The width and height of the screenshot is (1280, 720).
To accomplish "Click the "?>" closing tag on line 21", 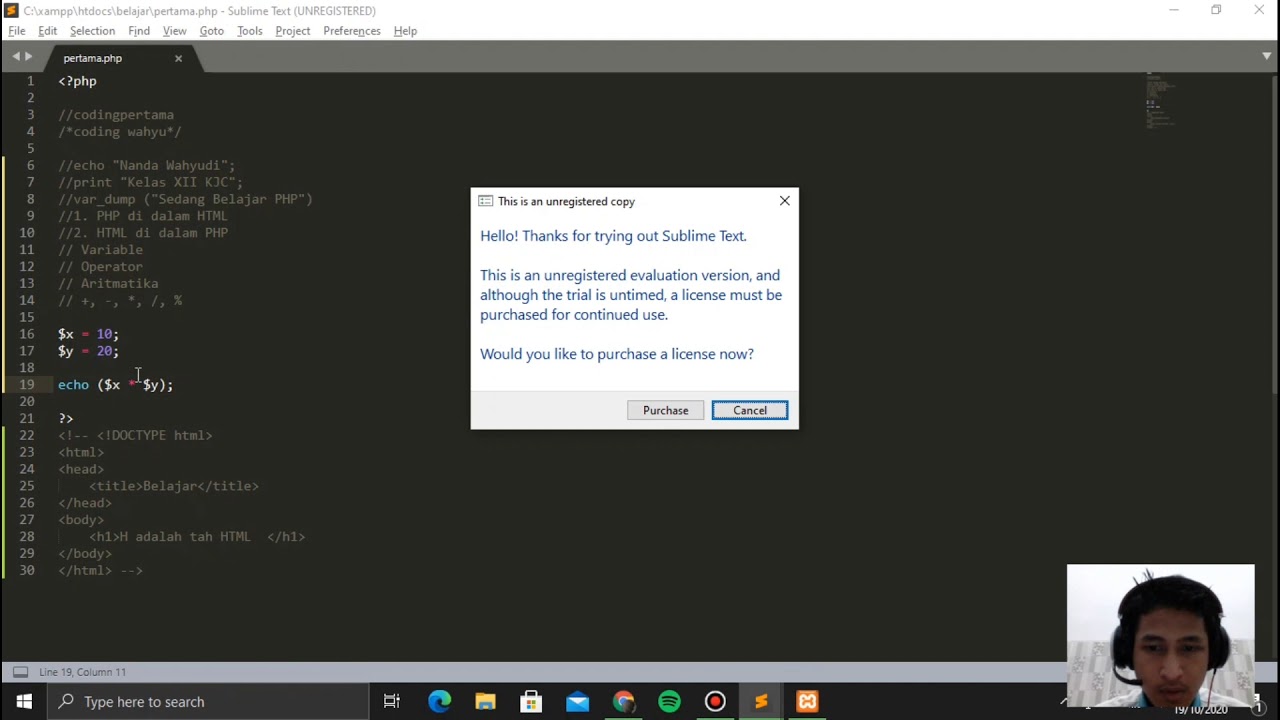I will coord(66,418).
